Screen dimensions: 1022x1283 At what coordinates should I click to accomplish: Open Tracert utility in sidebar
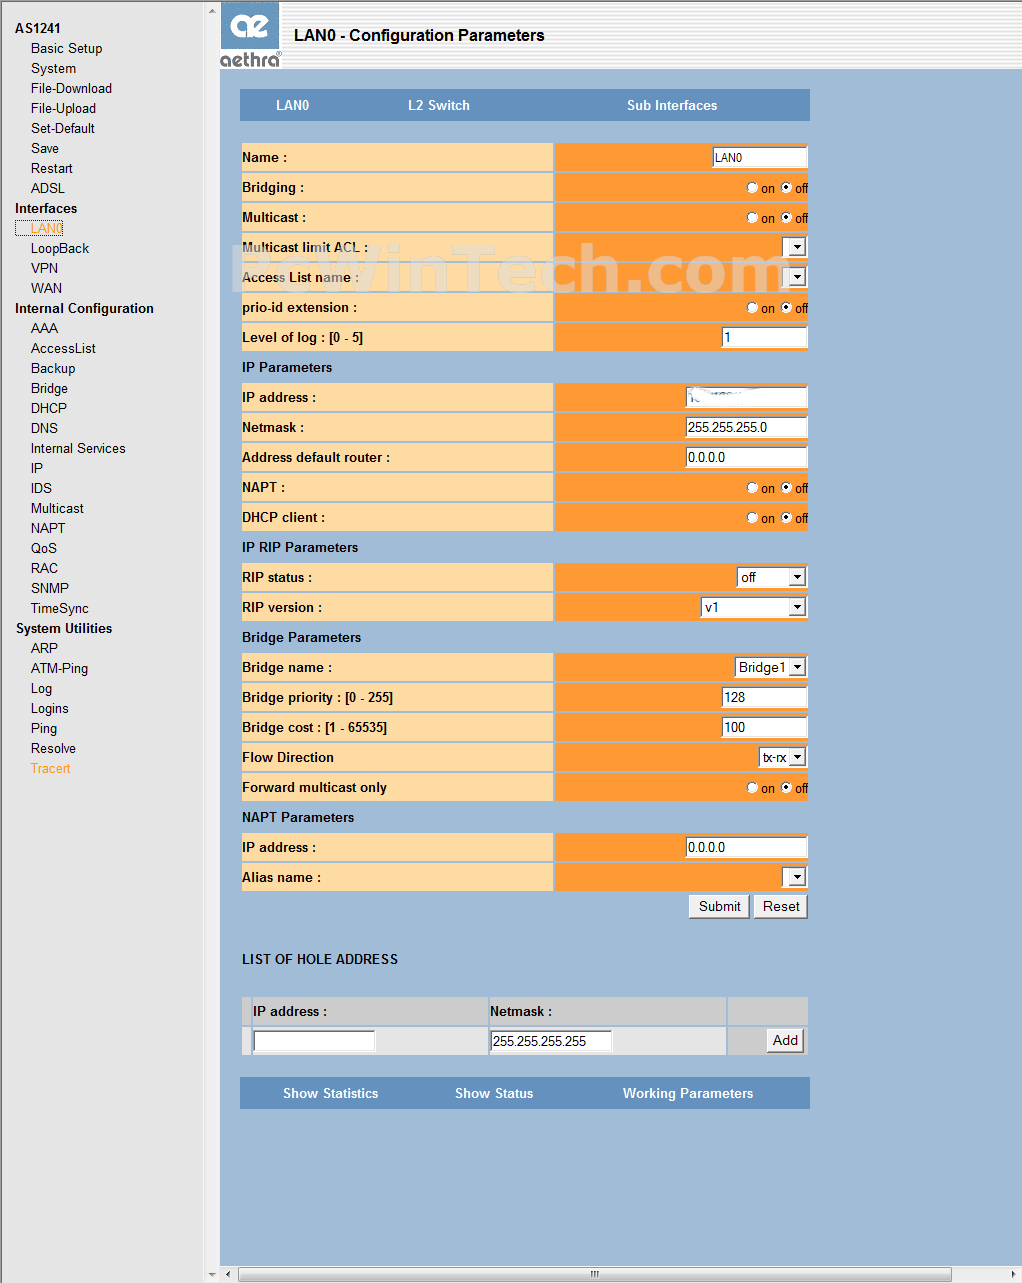coord(50,768)
